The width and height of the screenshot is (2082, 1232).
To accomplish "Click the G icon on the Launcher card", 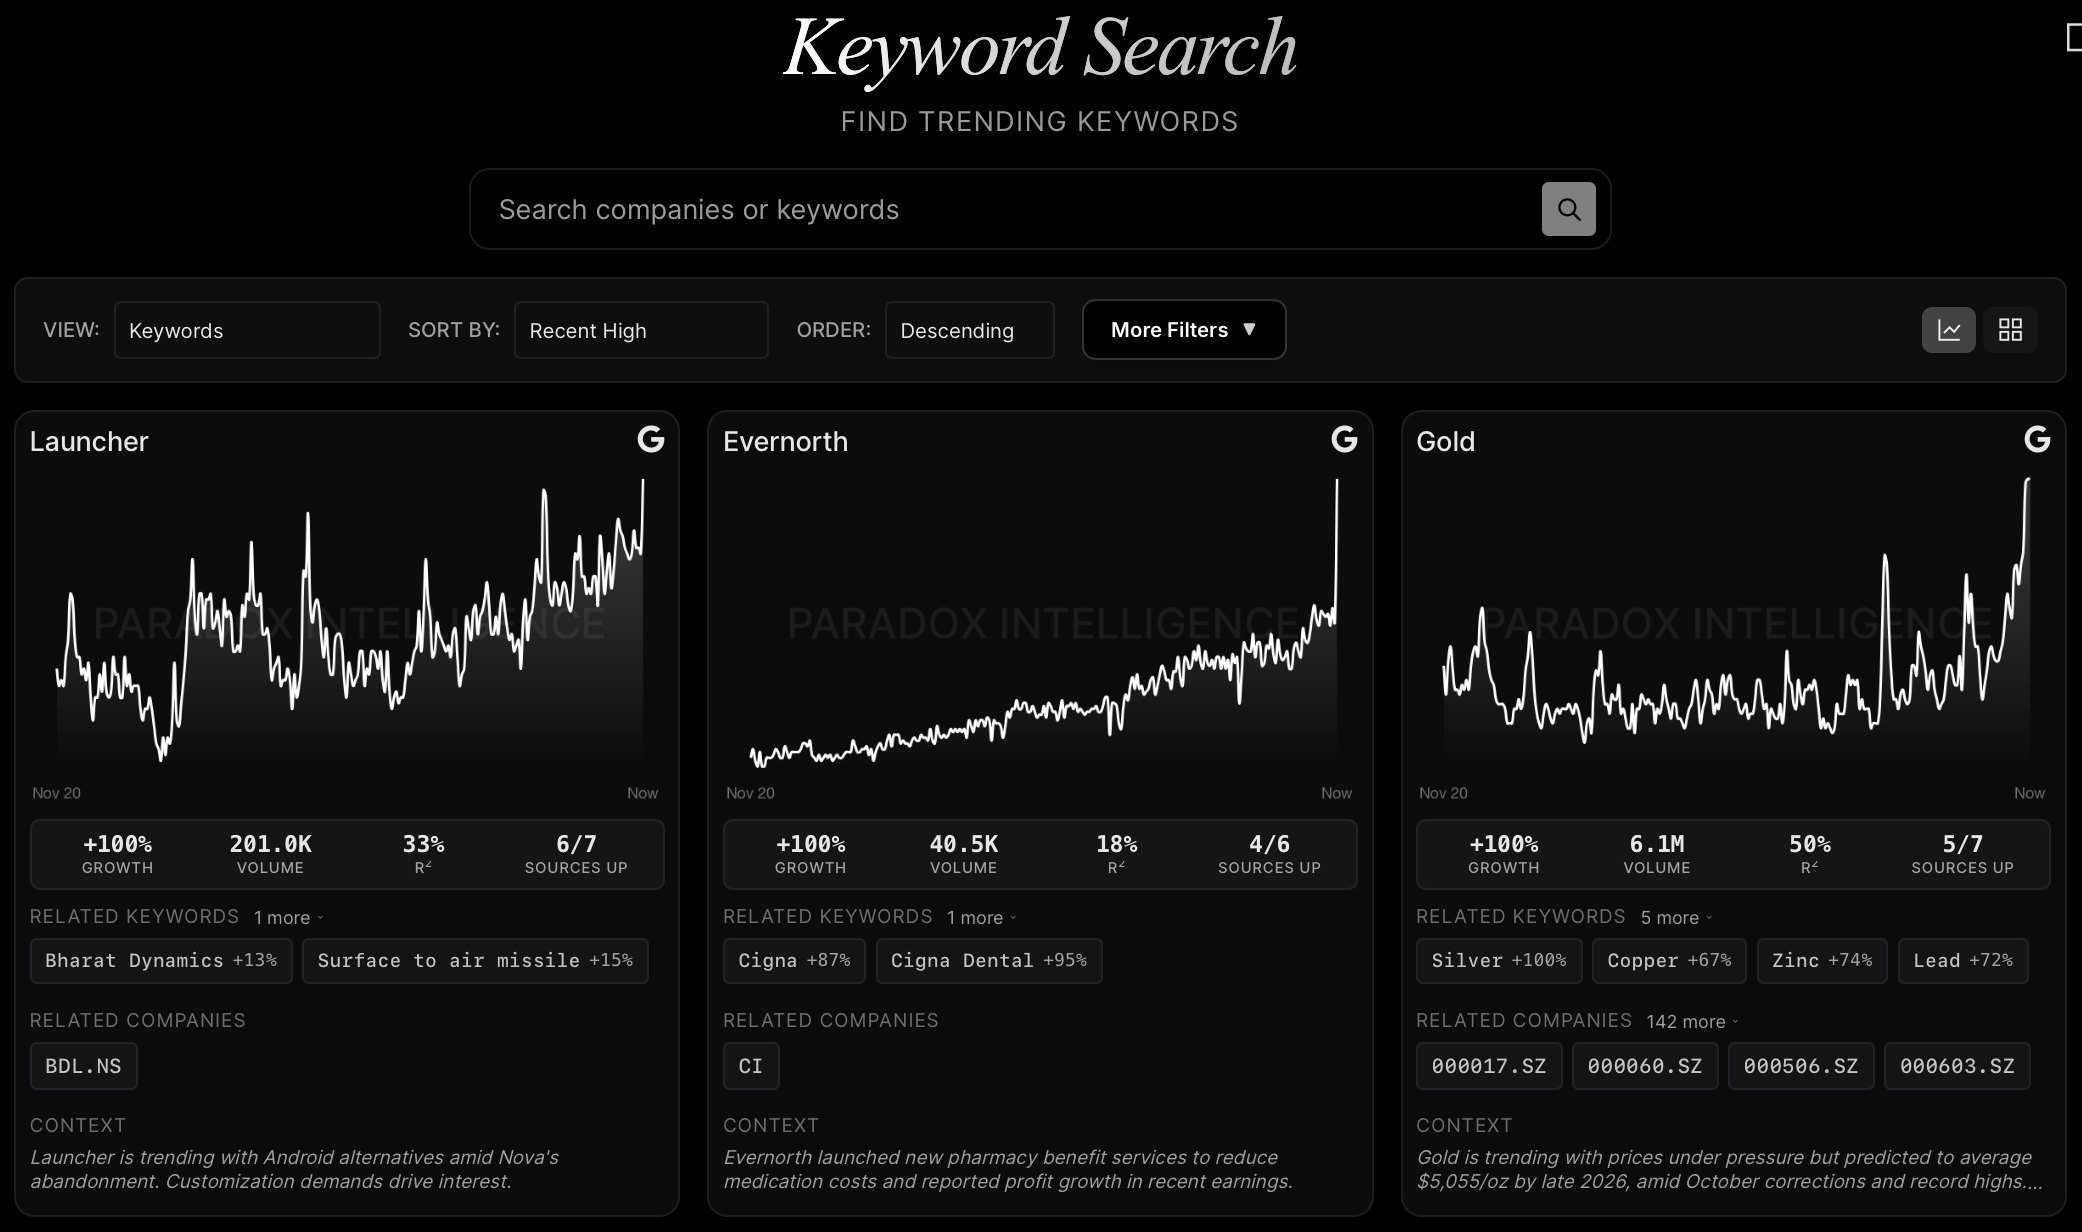I will coord(650,440).
